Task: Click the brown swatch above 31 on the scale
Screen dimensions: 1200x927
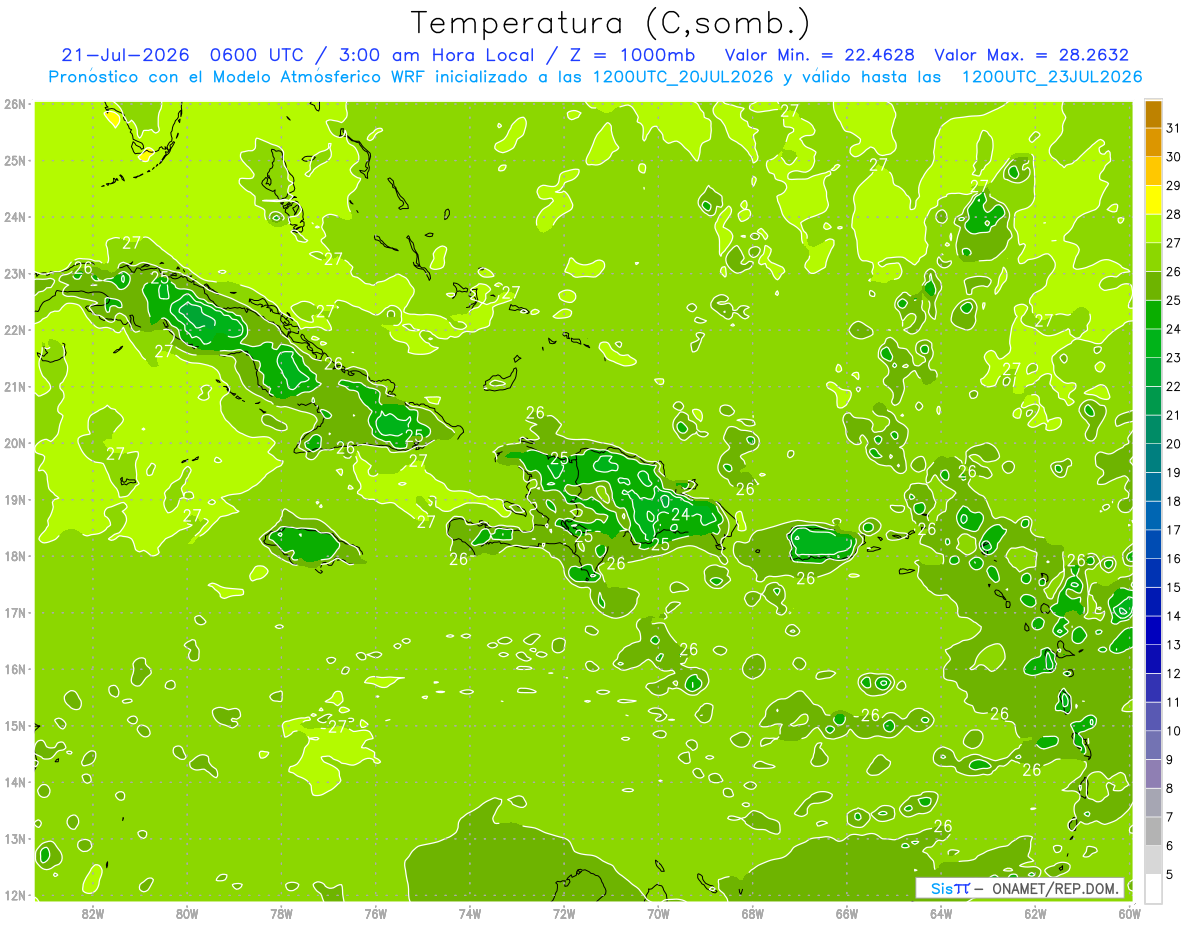Action: click(x=1153, y=115)
